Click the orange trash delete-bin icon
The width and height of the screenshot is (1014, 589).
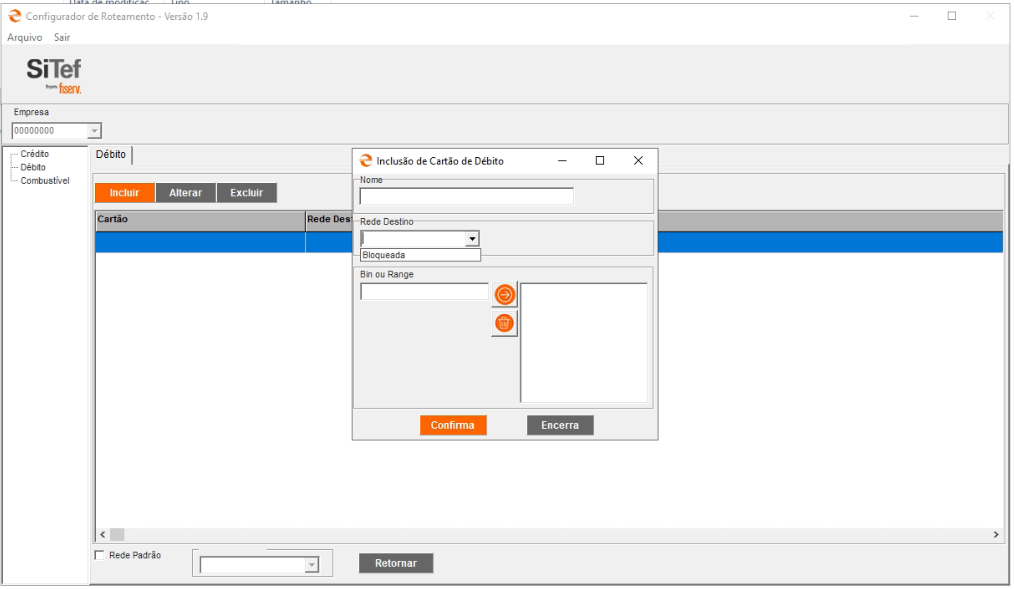click(x=504, y=323)
